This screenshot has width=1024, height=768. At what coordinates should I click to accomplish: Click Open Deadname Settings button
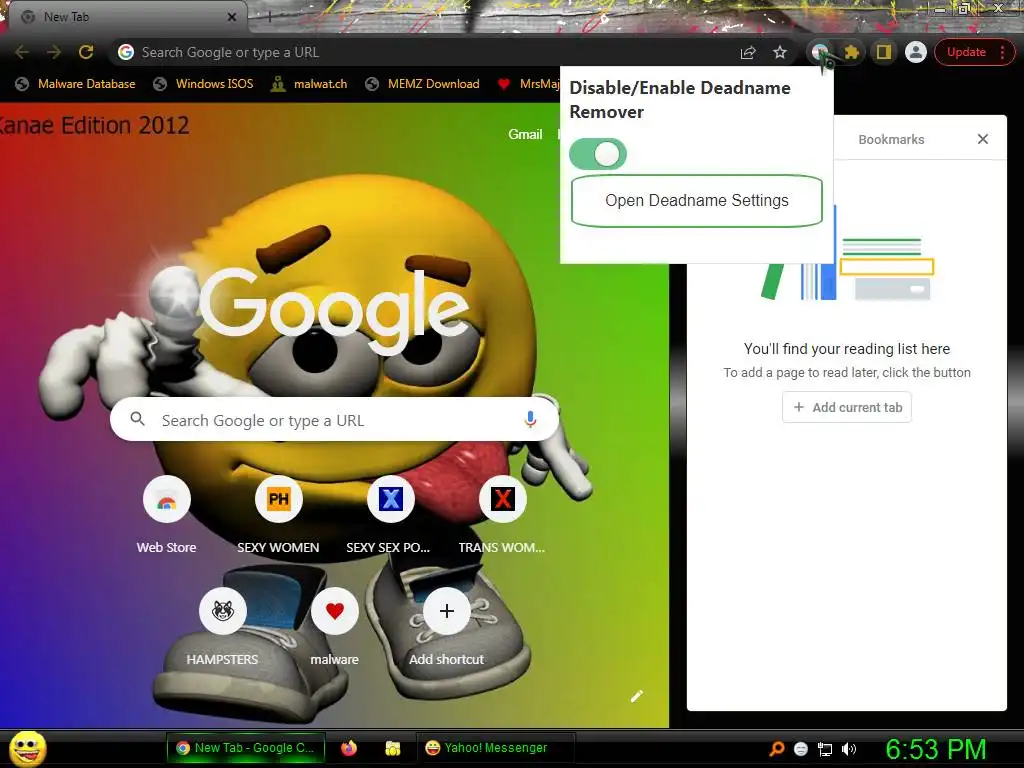pyautogui.click(x=697, y=200)
